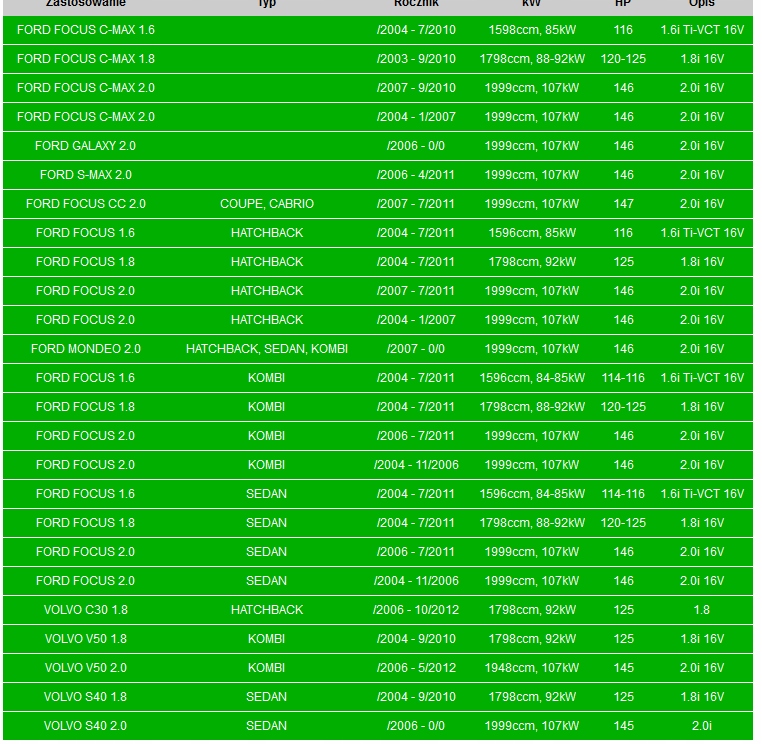Select the "FORD S-MAX 2.0" cell
Screen dimensions: 762x744
click(86, 175)
